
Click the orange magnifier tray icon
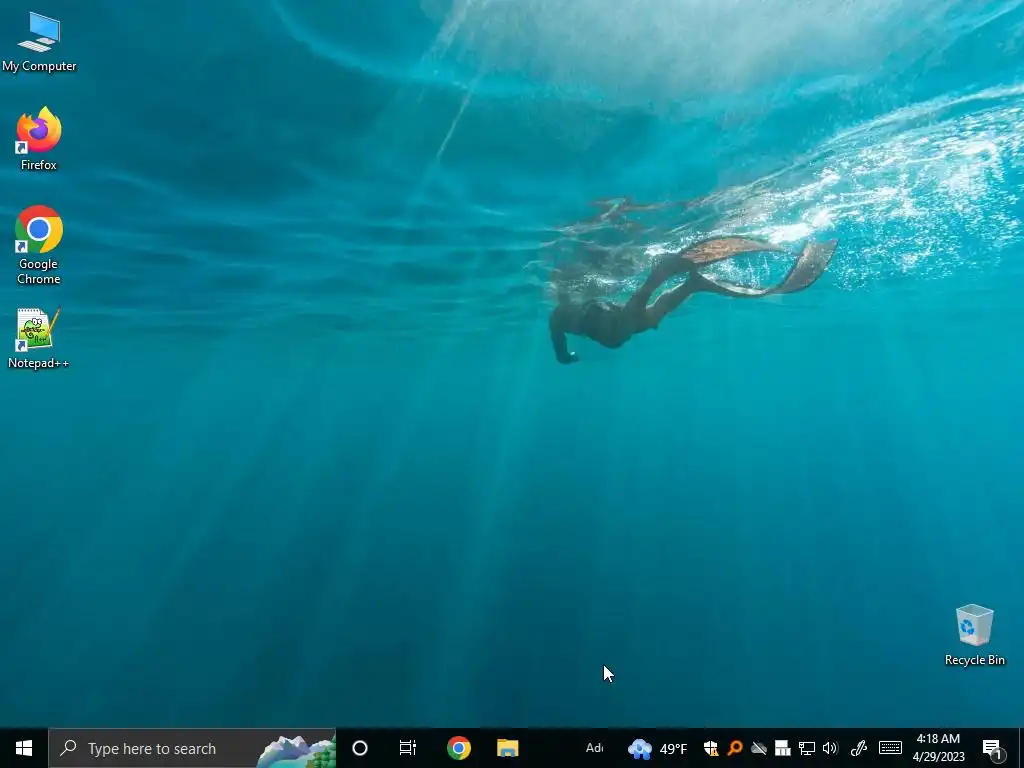735,748
